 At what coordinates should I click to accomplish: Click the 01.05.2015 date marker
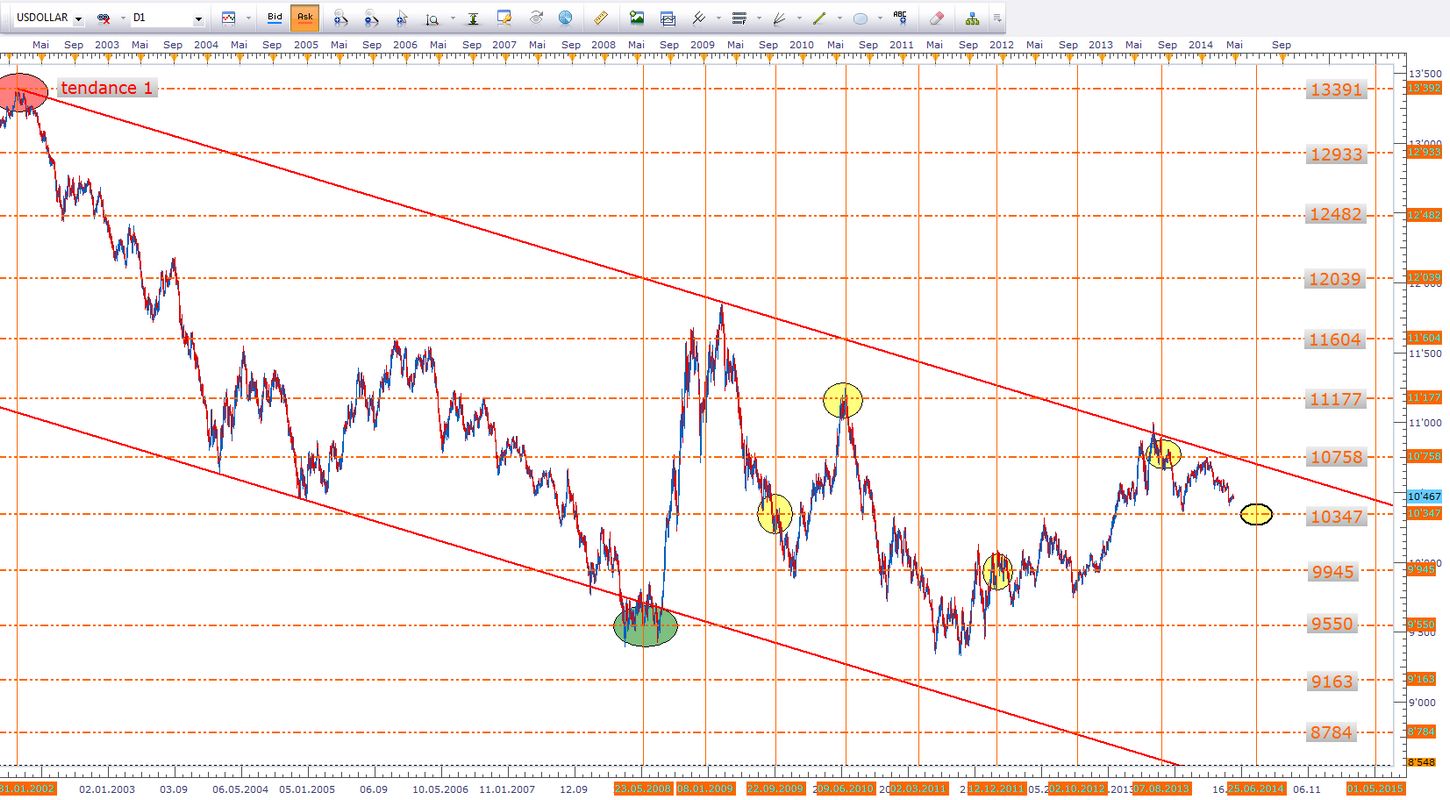click(1375, 789)
